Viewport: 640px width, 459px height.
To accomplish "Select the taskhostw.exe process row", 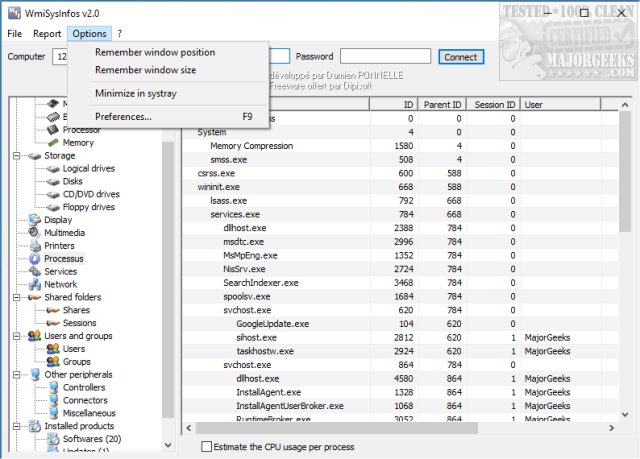I will click(x=399, y=351).
